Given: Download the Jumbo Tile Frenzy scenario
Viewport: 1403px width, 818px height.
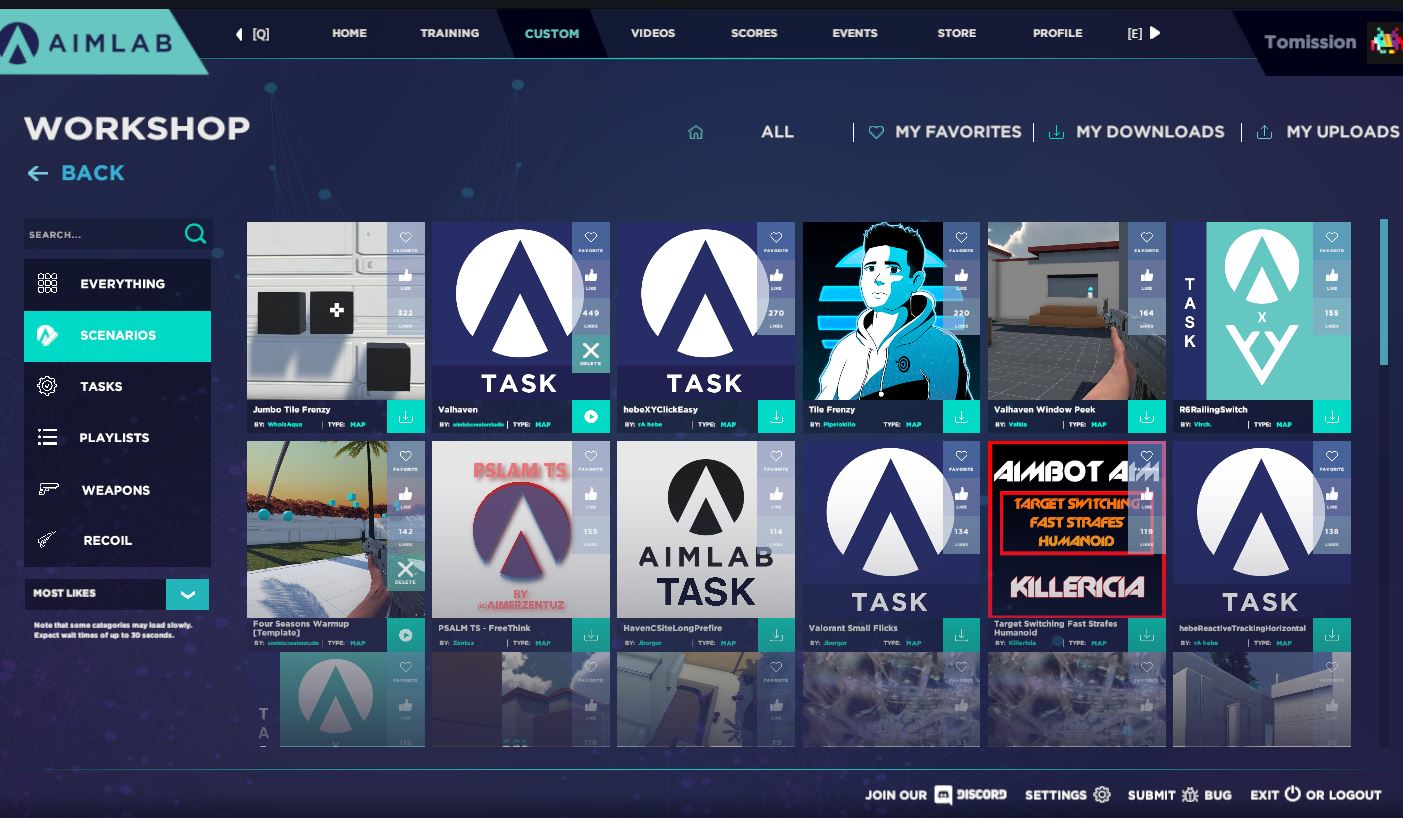Looking at the screenshot, I should coord(406,416).
